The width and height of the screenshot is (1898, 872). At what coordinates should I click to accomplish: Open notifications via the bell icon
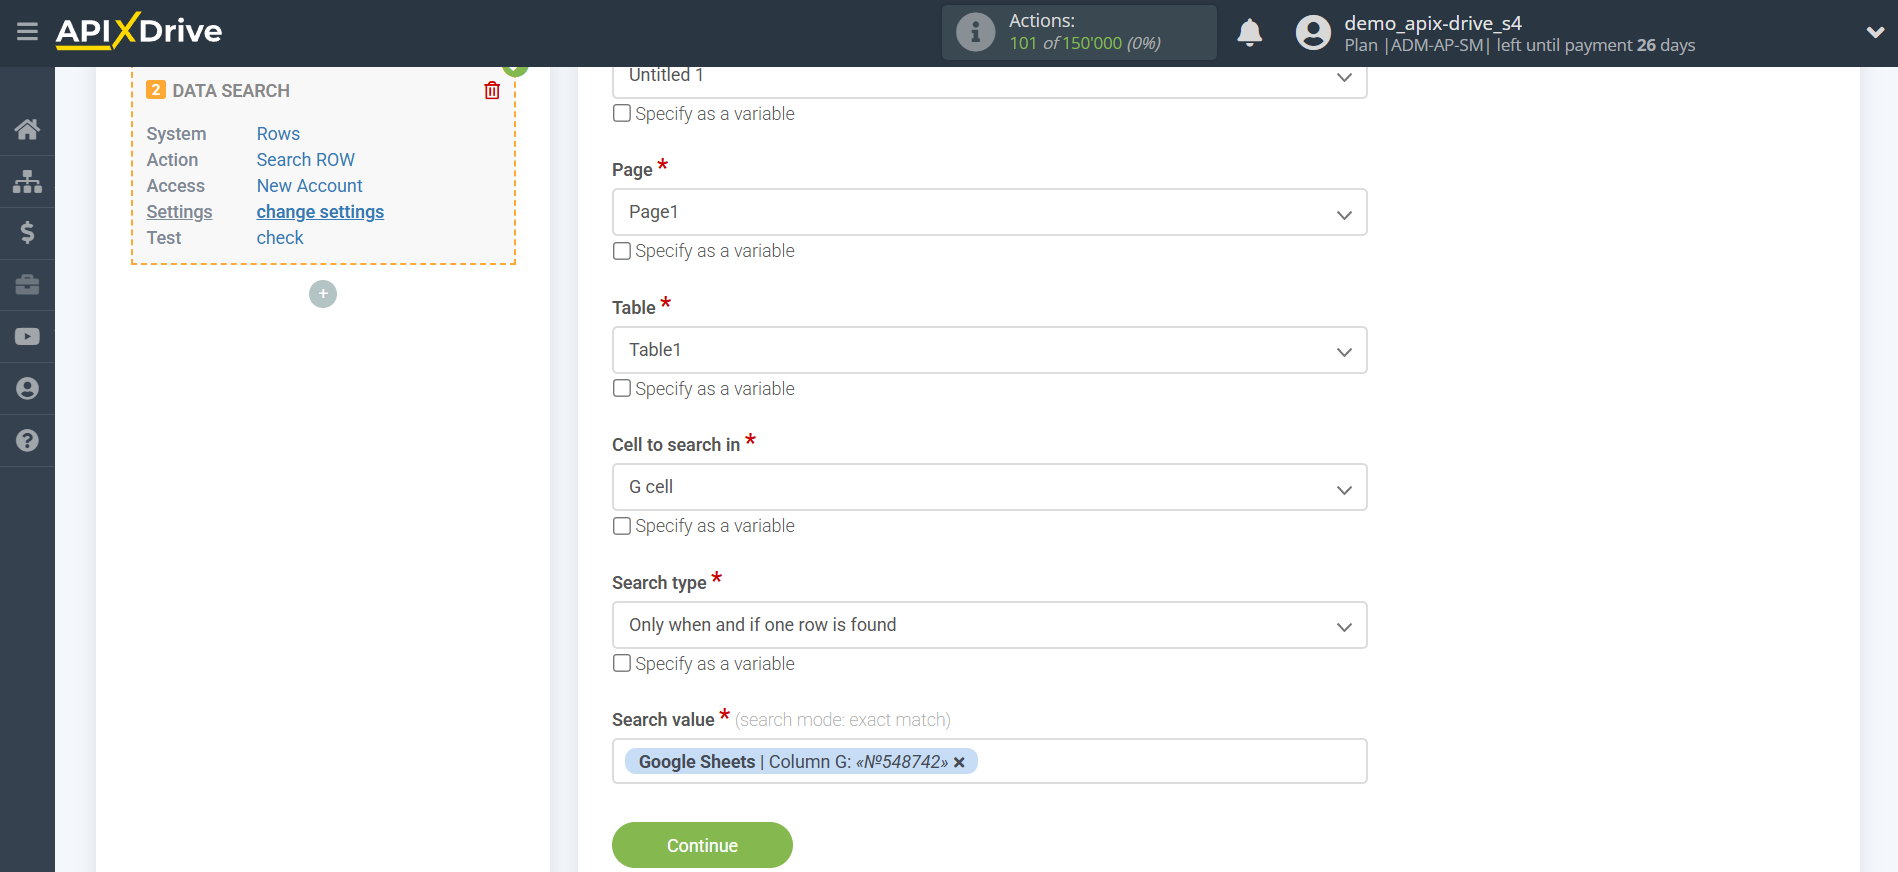click(x=1249, y=32)
